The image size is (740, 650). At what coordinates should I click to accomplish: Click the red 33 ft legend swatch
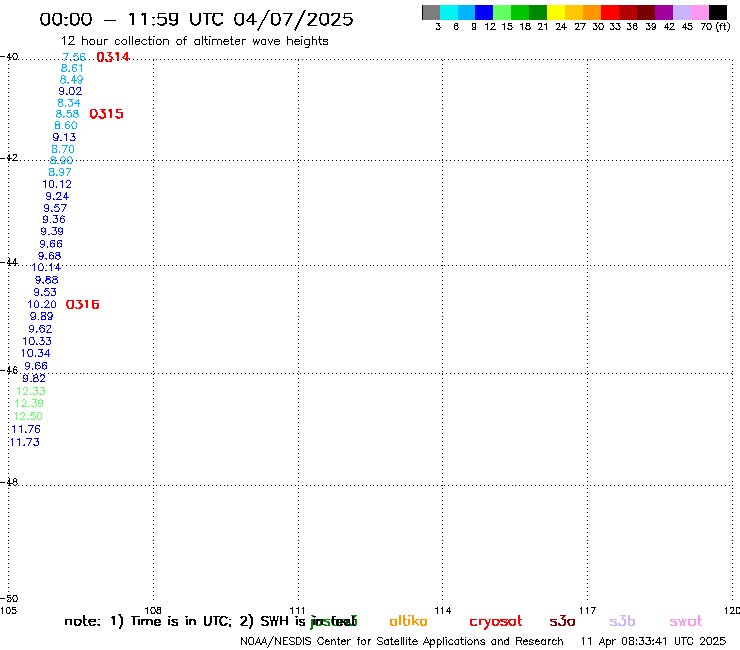pos(610,12)
